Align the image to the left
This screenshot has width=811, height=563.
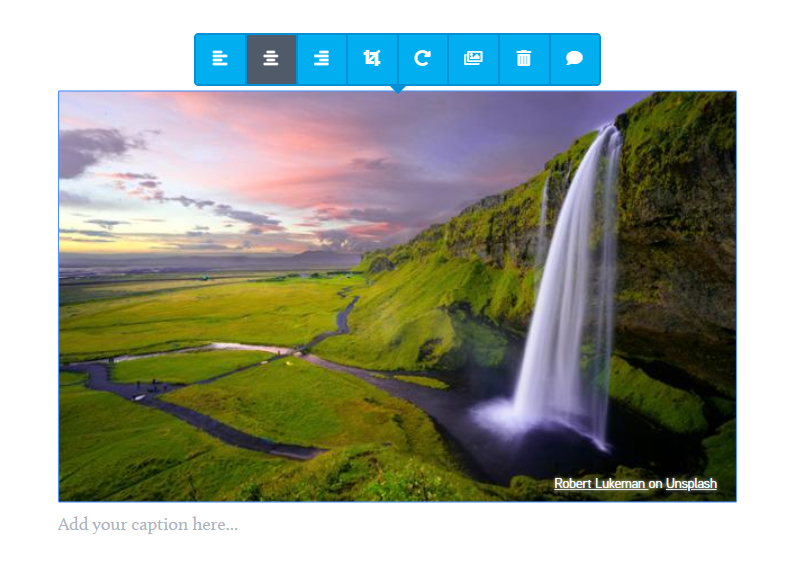220,59
